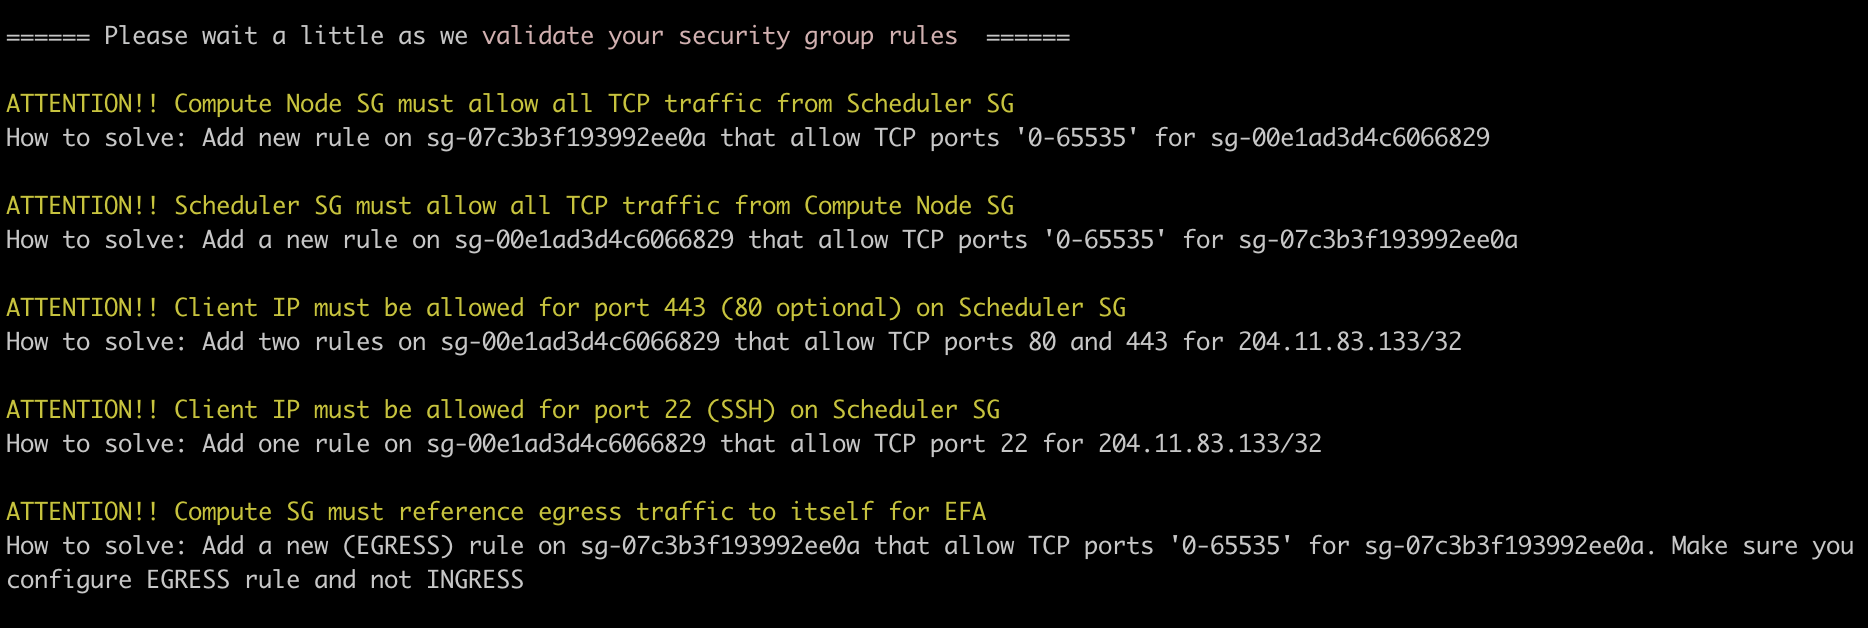Click sg-07c3b3f193992ee0a in the first solve line
Image resolution: width=1868 pixels, height=628 pixels.
566,138
